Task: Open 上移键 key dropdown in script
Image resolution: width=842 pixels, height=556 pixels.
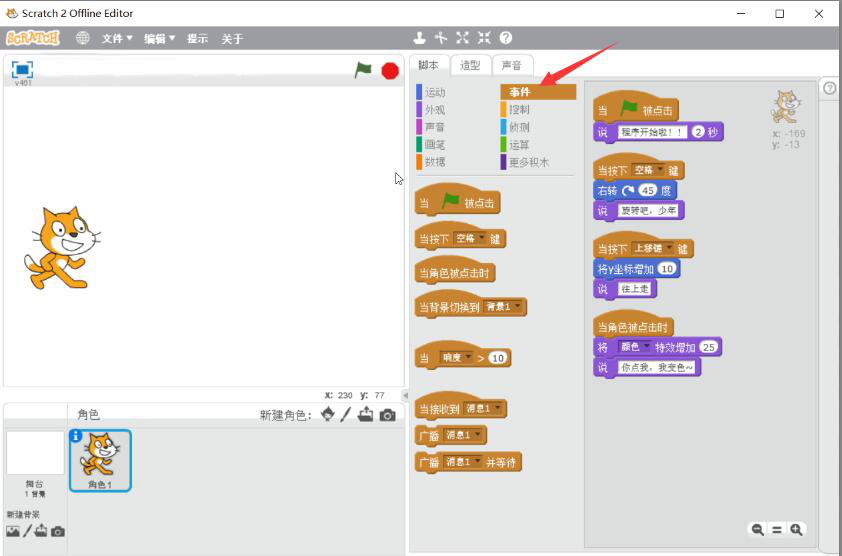Action: click(x=652, y=249)
